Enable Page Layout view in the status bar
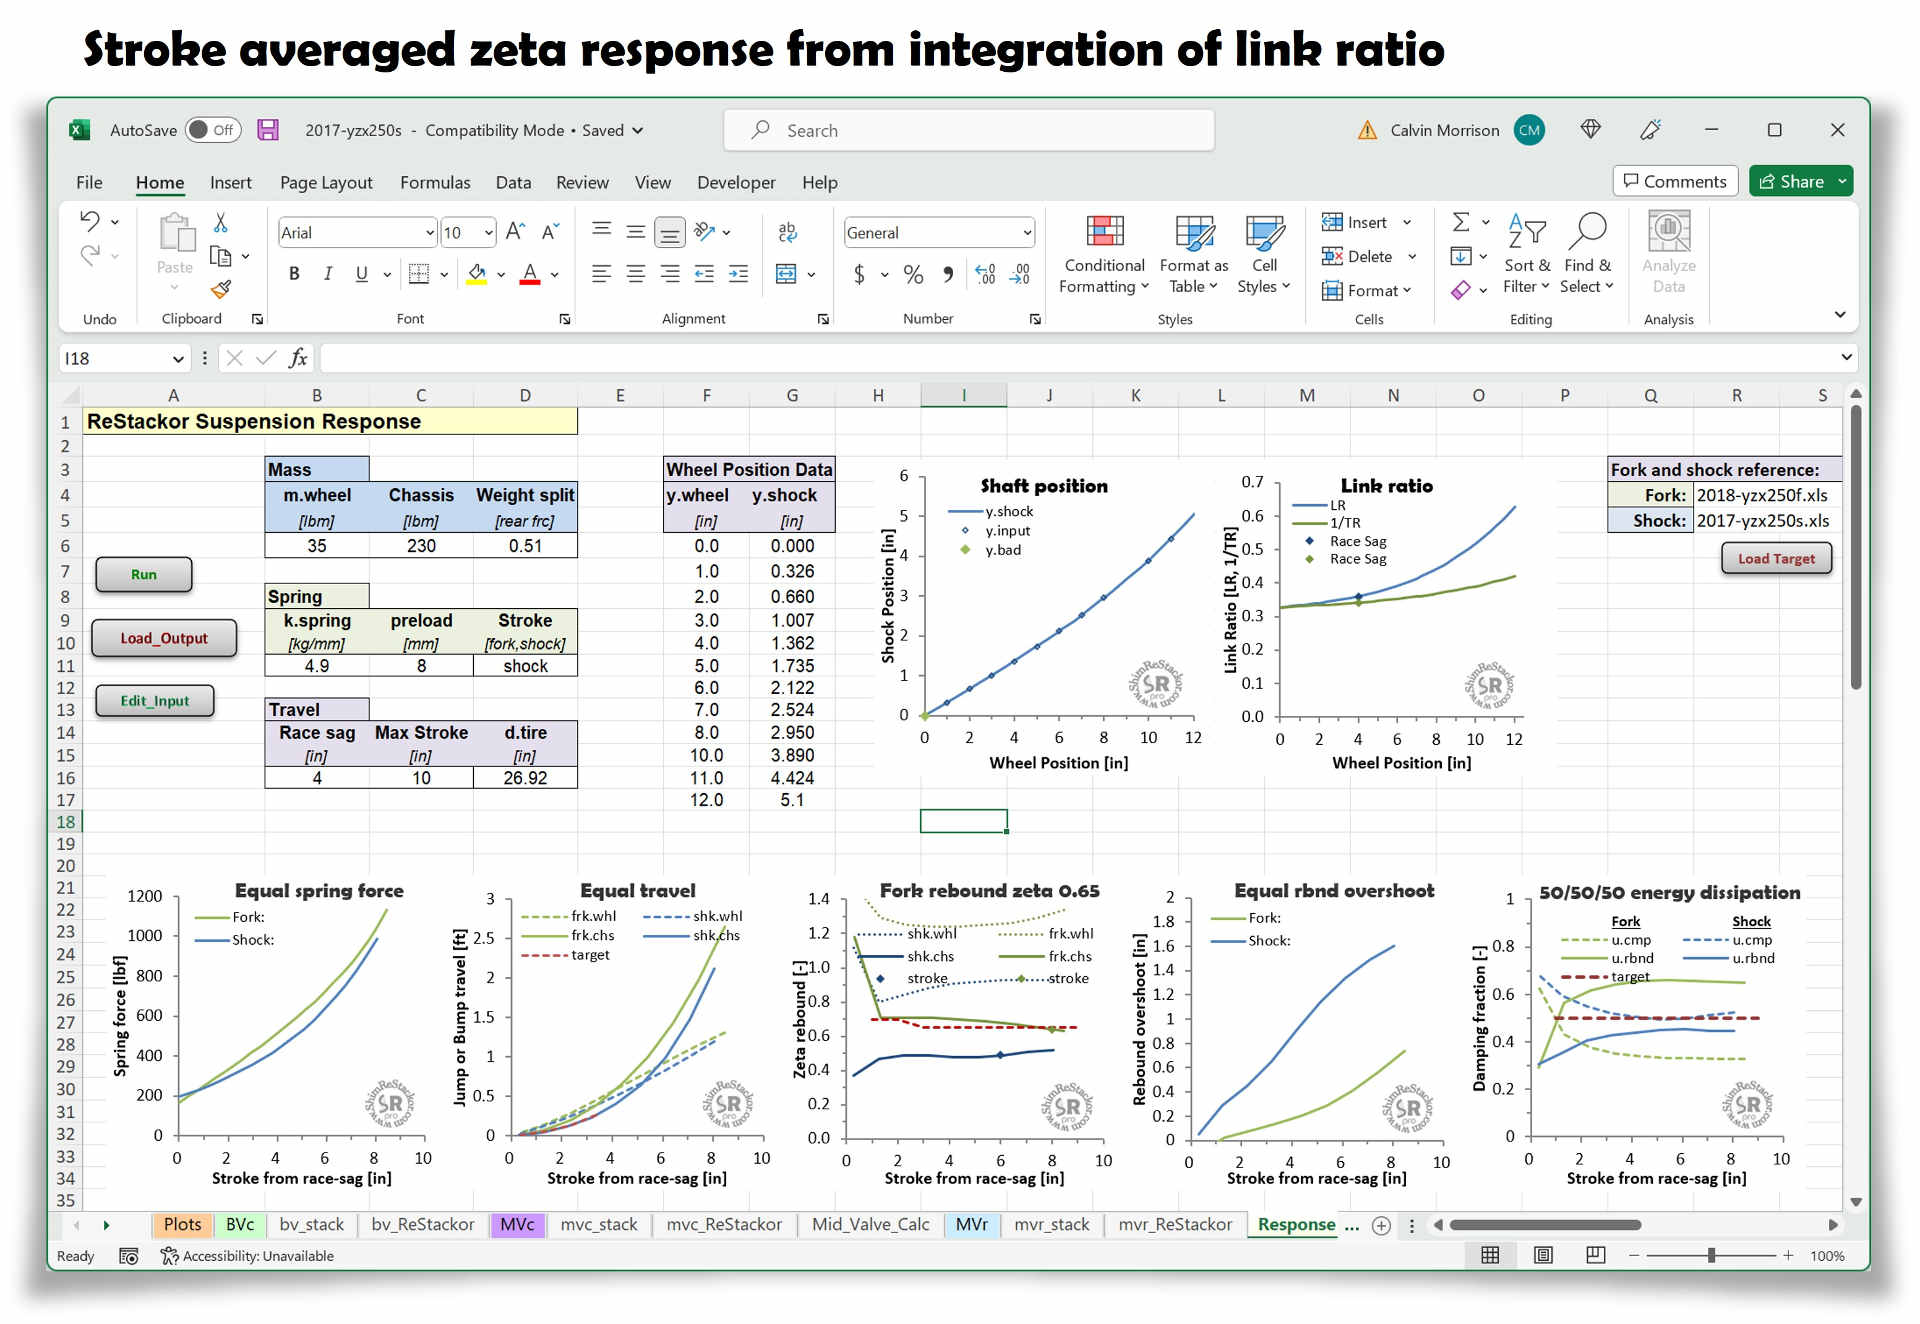This screenshot has width=1920, height=1324. [1543, 1255]
